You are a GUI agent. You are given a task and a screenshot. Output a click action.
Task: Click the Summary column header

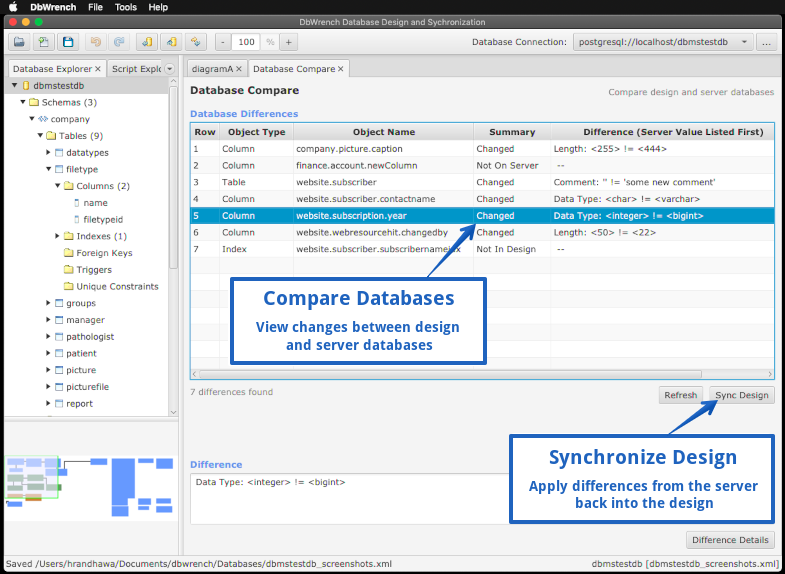click(512, 132)
